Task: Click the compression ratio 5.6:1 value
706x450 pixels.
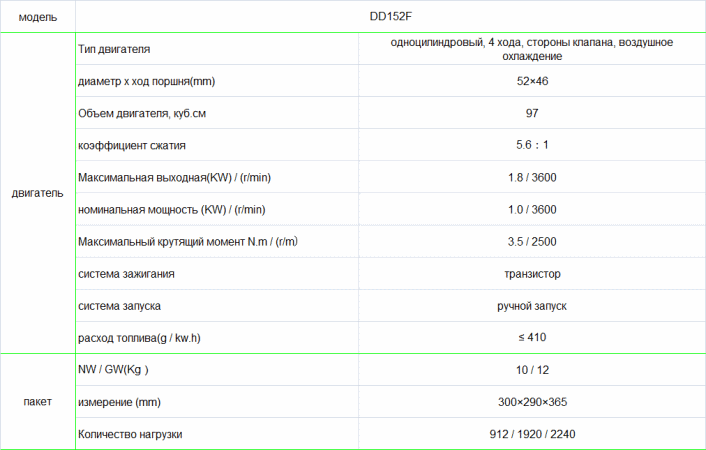Action: click(532, 145)
